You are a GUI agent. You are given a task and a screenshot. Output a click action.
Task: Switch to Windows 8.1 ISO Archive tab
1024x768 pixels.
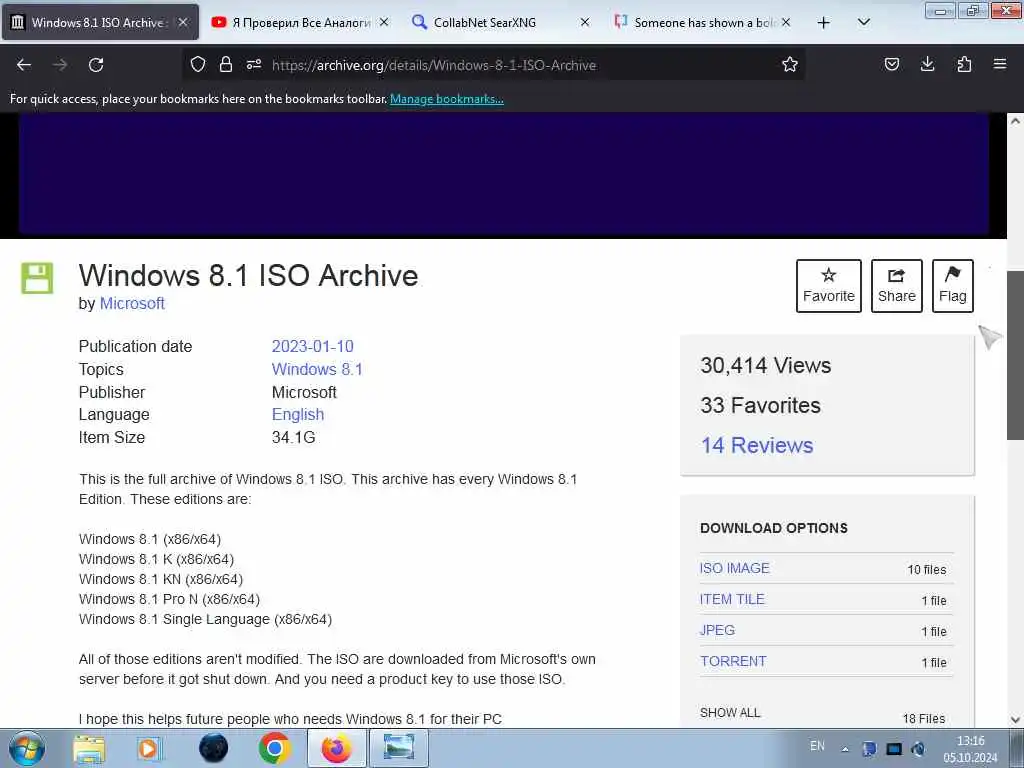101,22
